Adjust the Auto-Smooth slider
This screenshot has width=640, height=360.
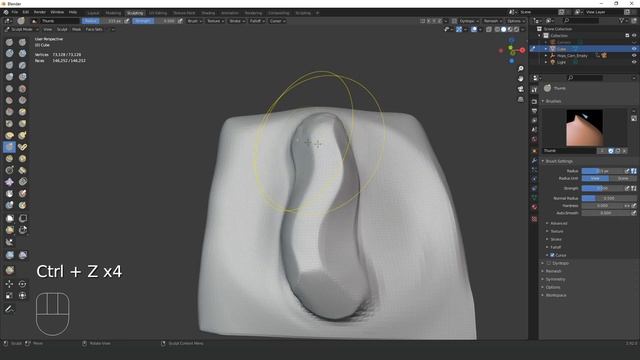[606, 213]
